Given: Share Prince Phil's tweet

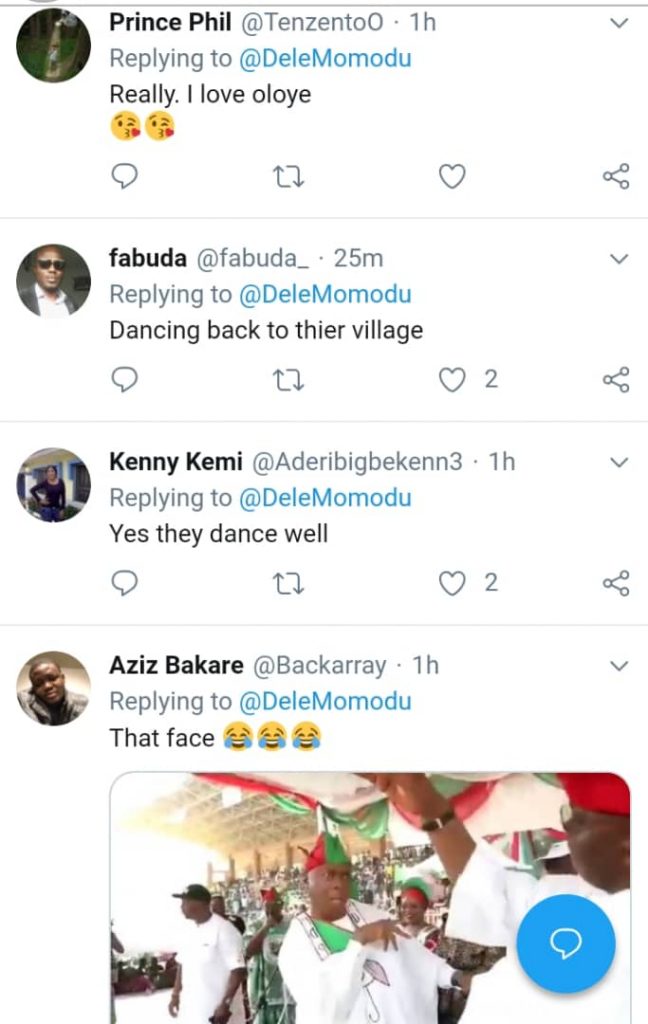Looking at the screenshot, I should tap(616, 177).
